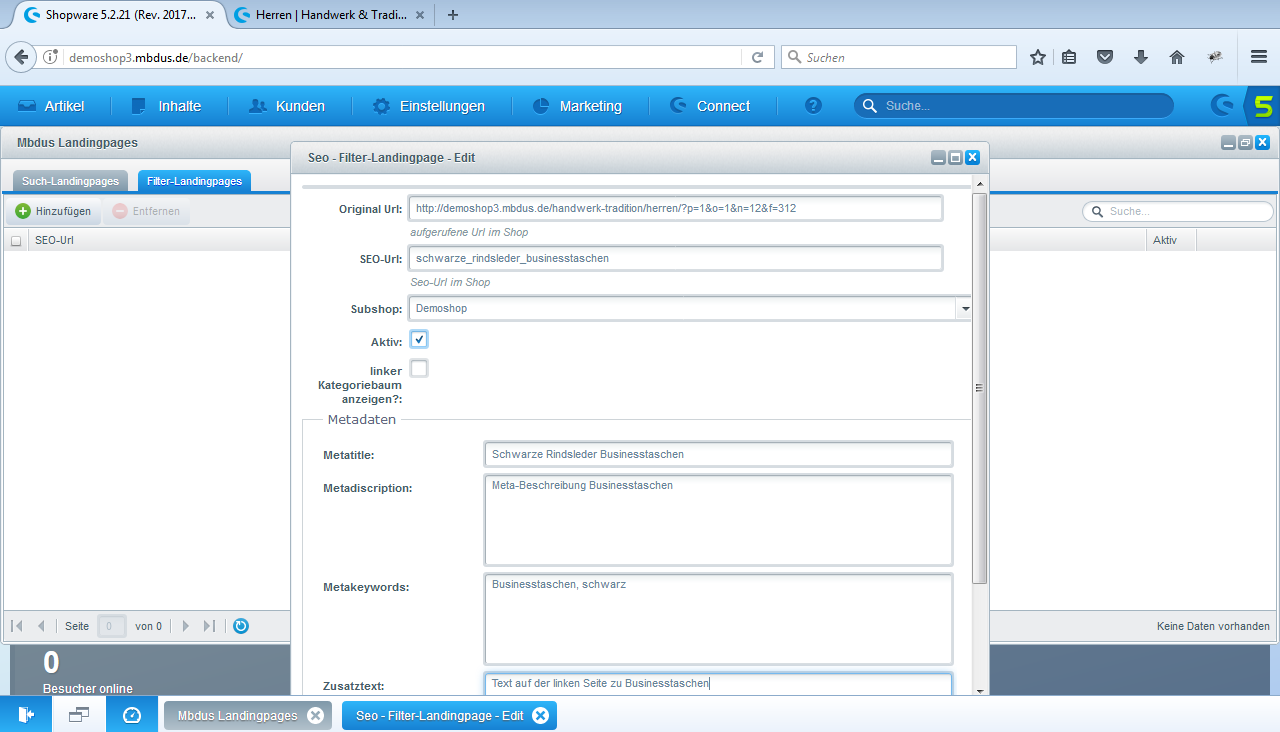
Task: Click the logout door icon bottom left
Action: [26, 715]
